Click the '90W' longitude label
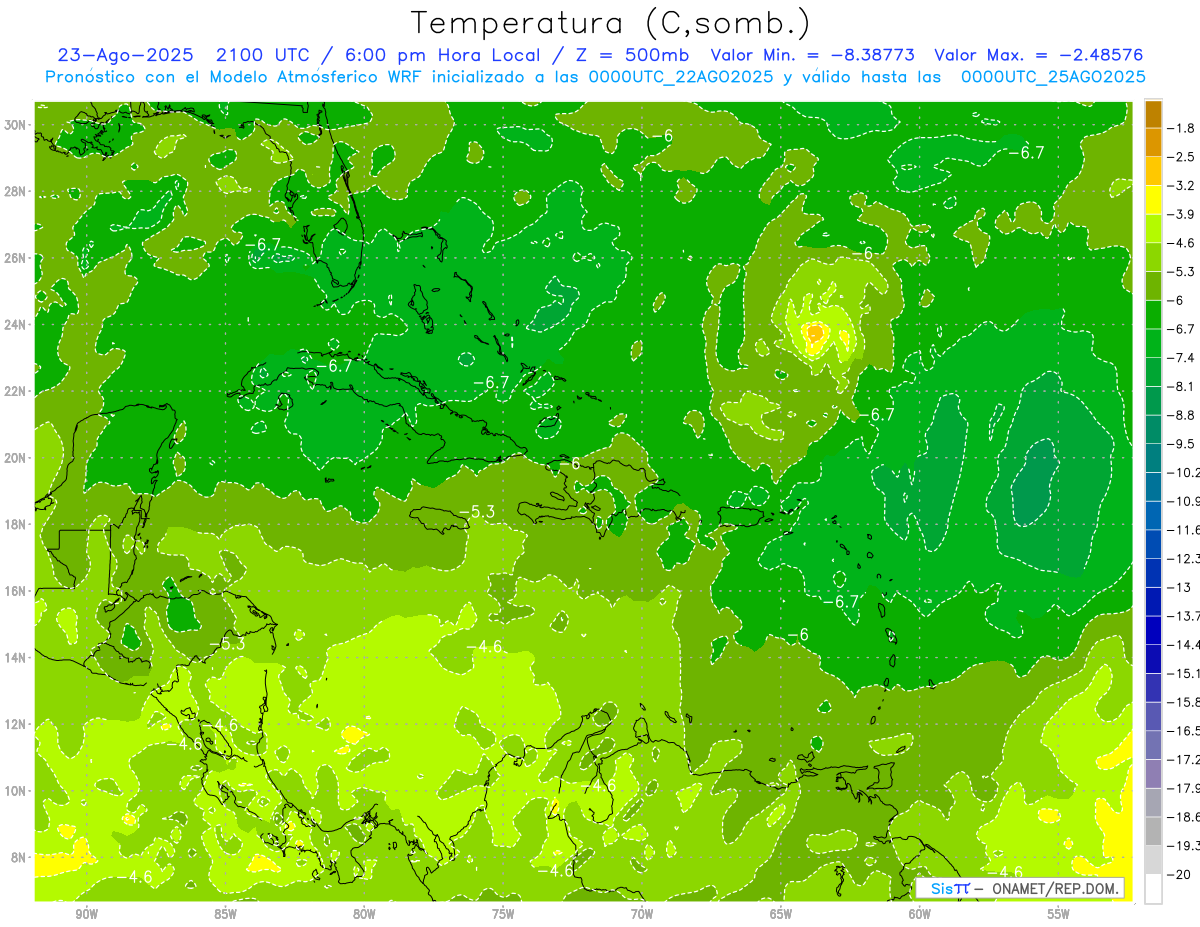 tap(86, 914)
